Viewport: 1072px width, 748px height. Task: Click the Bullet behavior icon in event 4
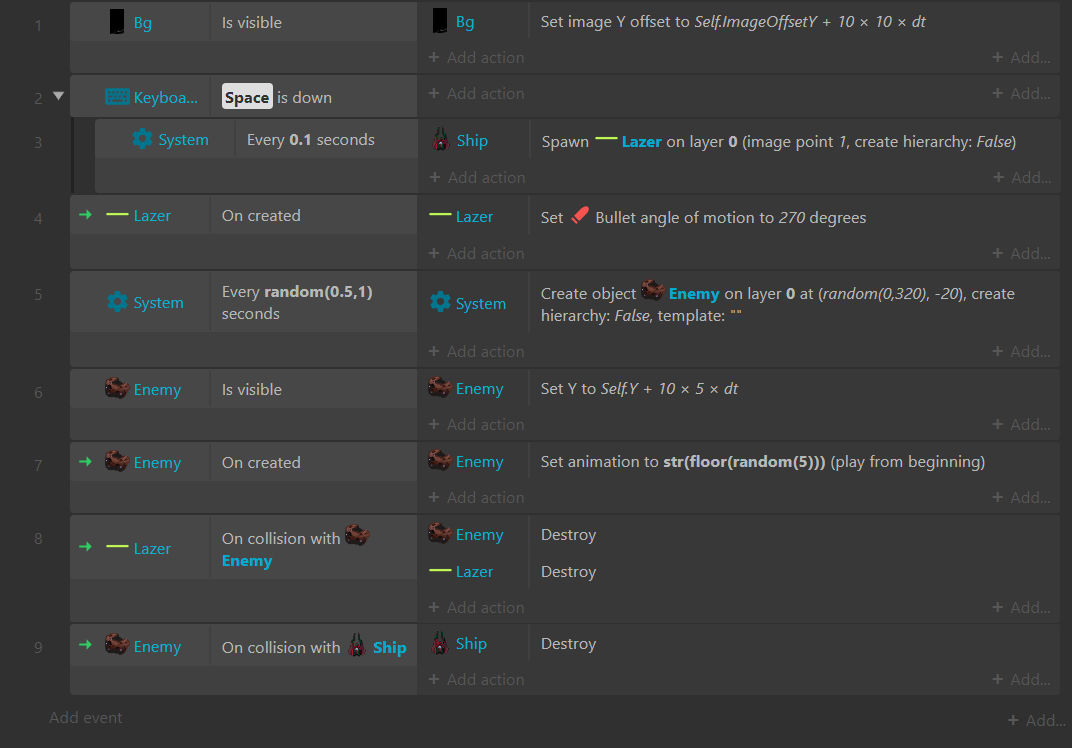pos(580,215)
